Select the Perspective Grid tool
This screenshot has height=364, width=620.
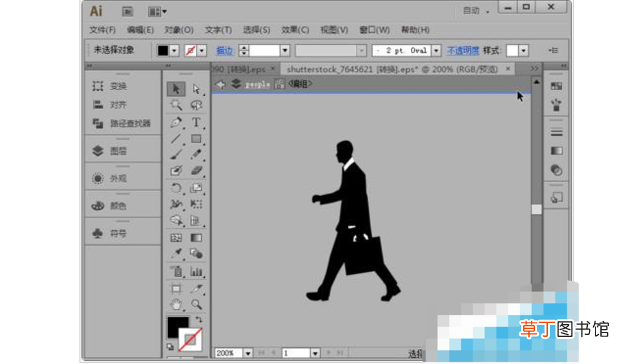click(x=196, y=220)
